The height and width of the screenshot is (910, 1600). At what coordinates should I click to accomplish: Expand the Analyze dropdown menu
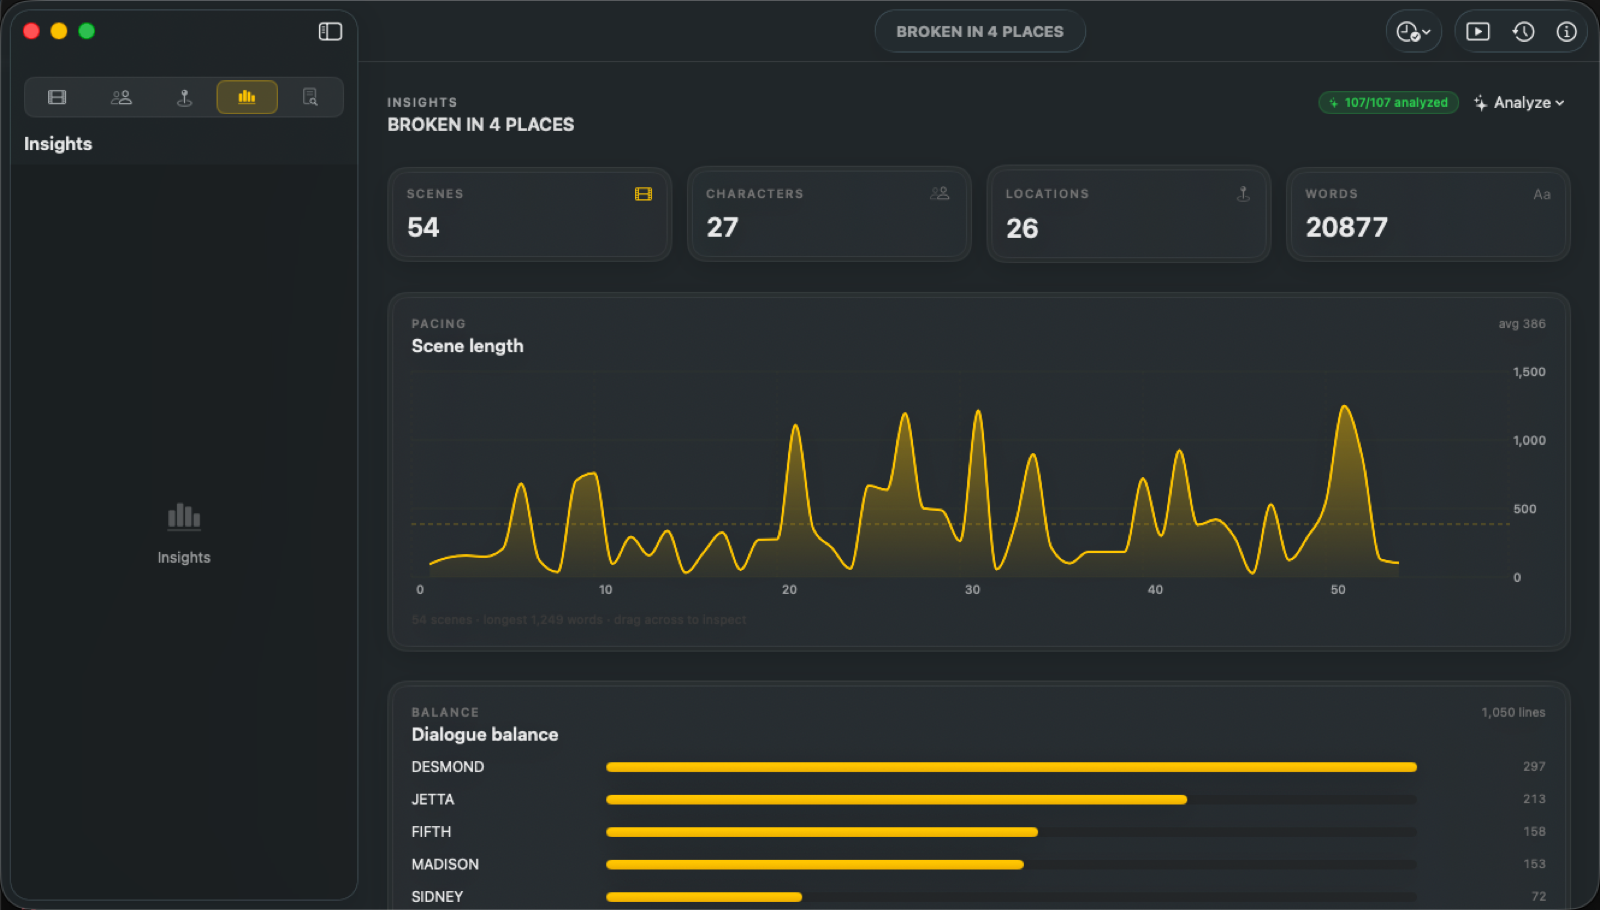click(x=1519, y=103)
